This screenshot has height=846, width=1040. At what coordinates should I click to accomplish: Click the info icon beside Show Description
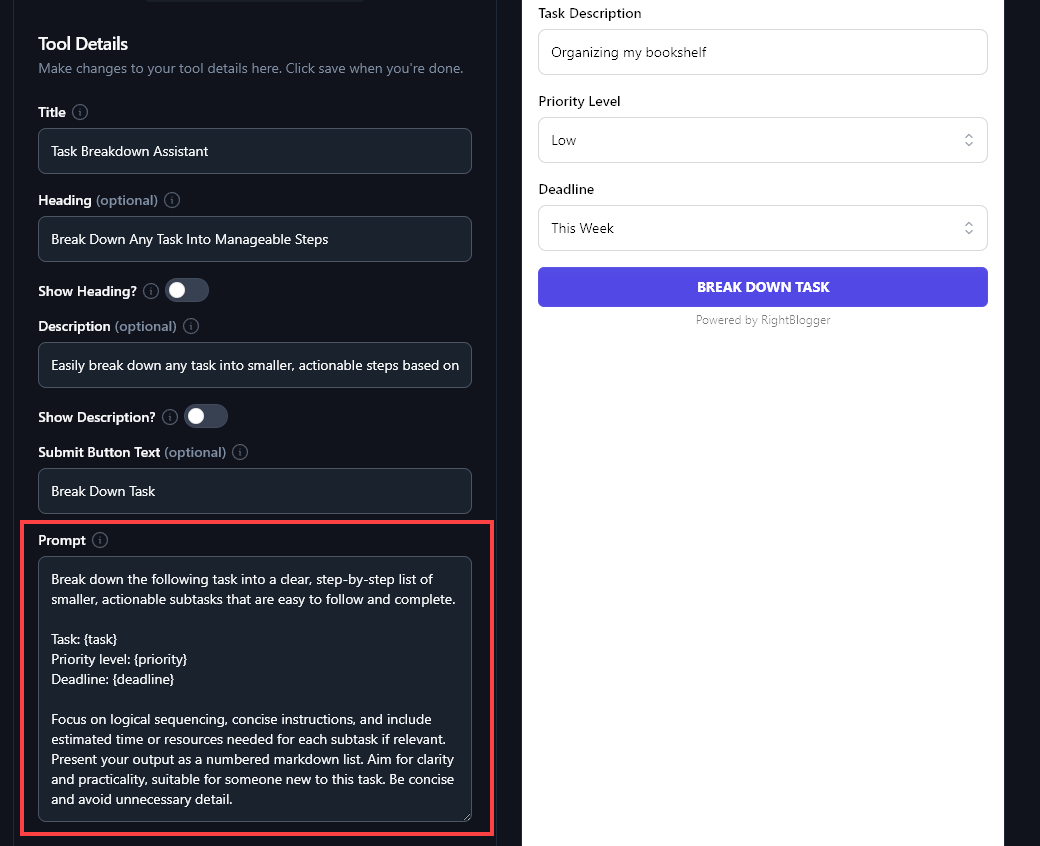point(169,416)
